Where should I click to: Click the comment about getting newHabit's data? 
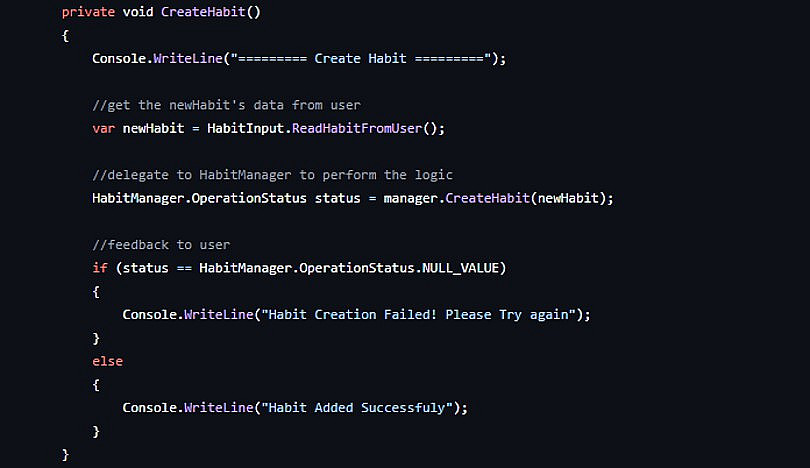[226, 105]
